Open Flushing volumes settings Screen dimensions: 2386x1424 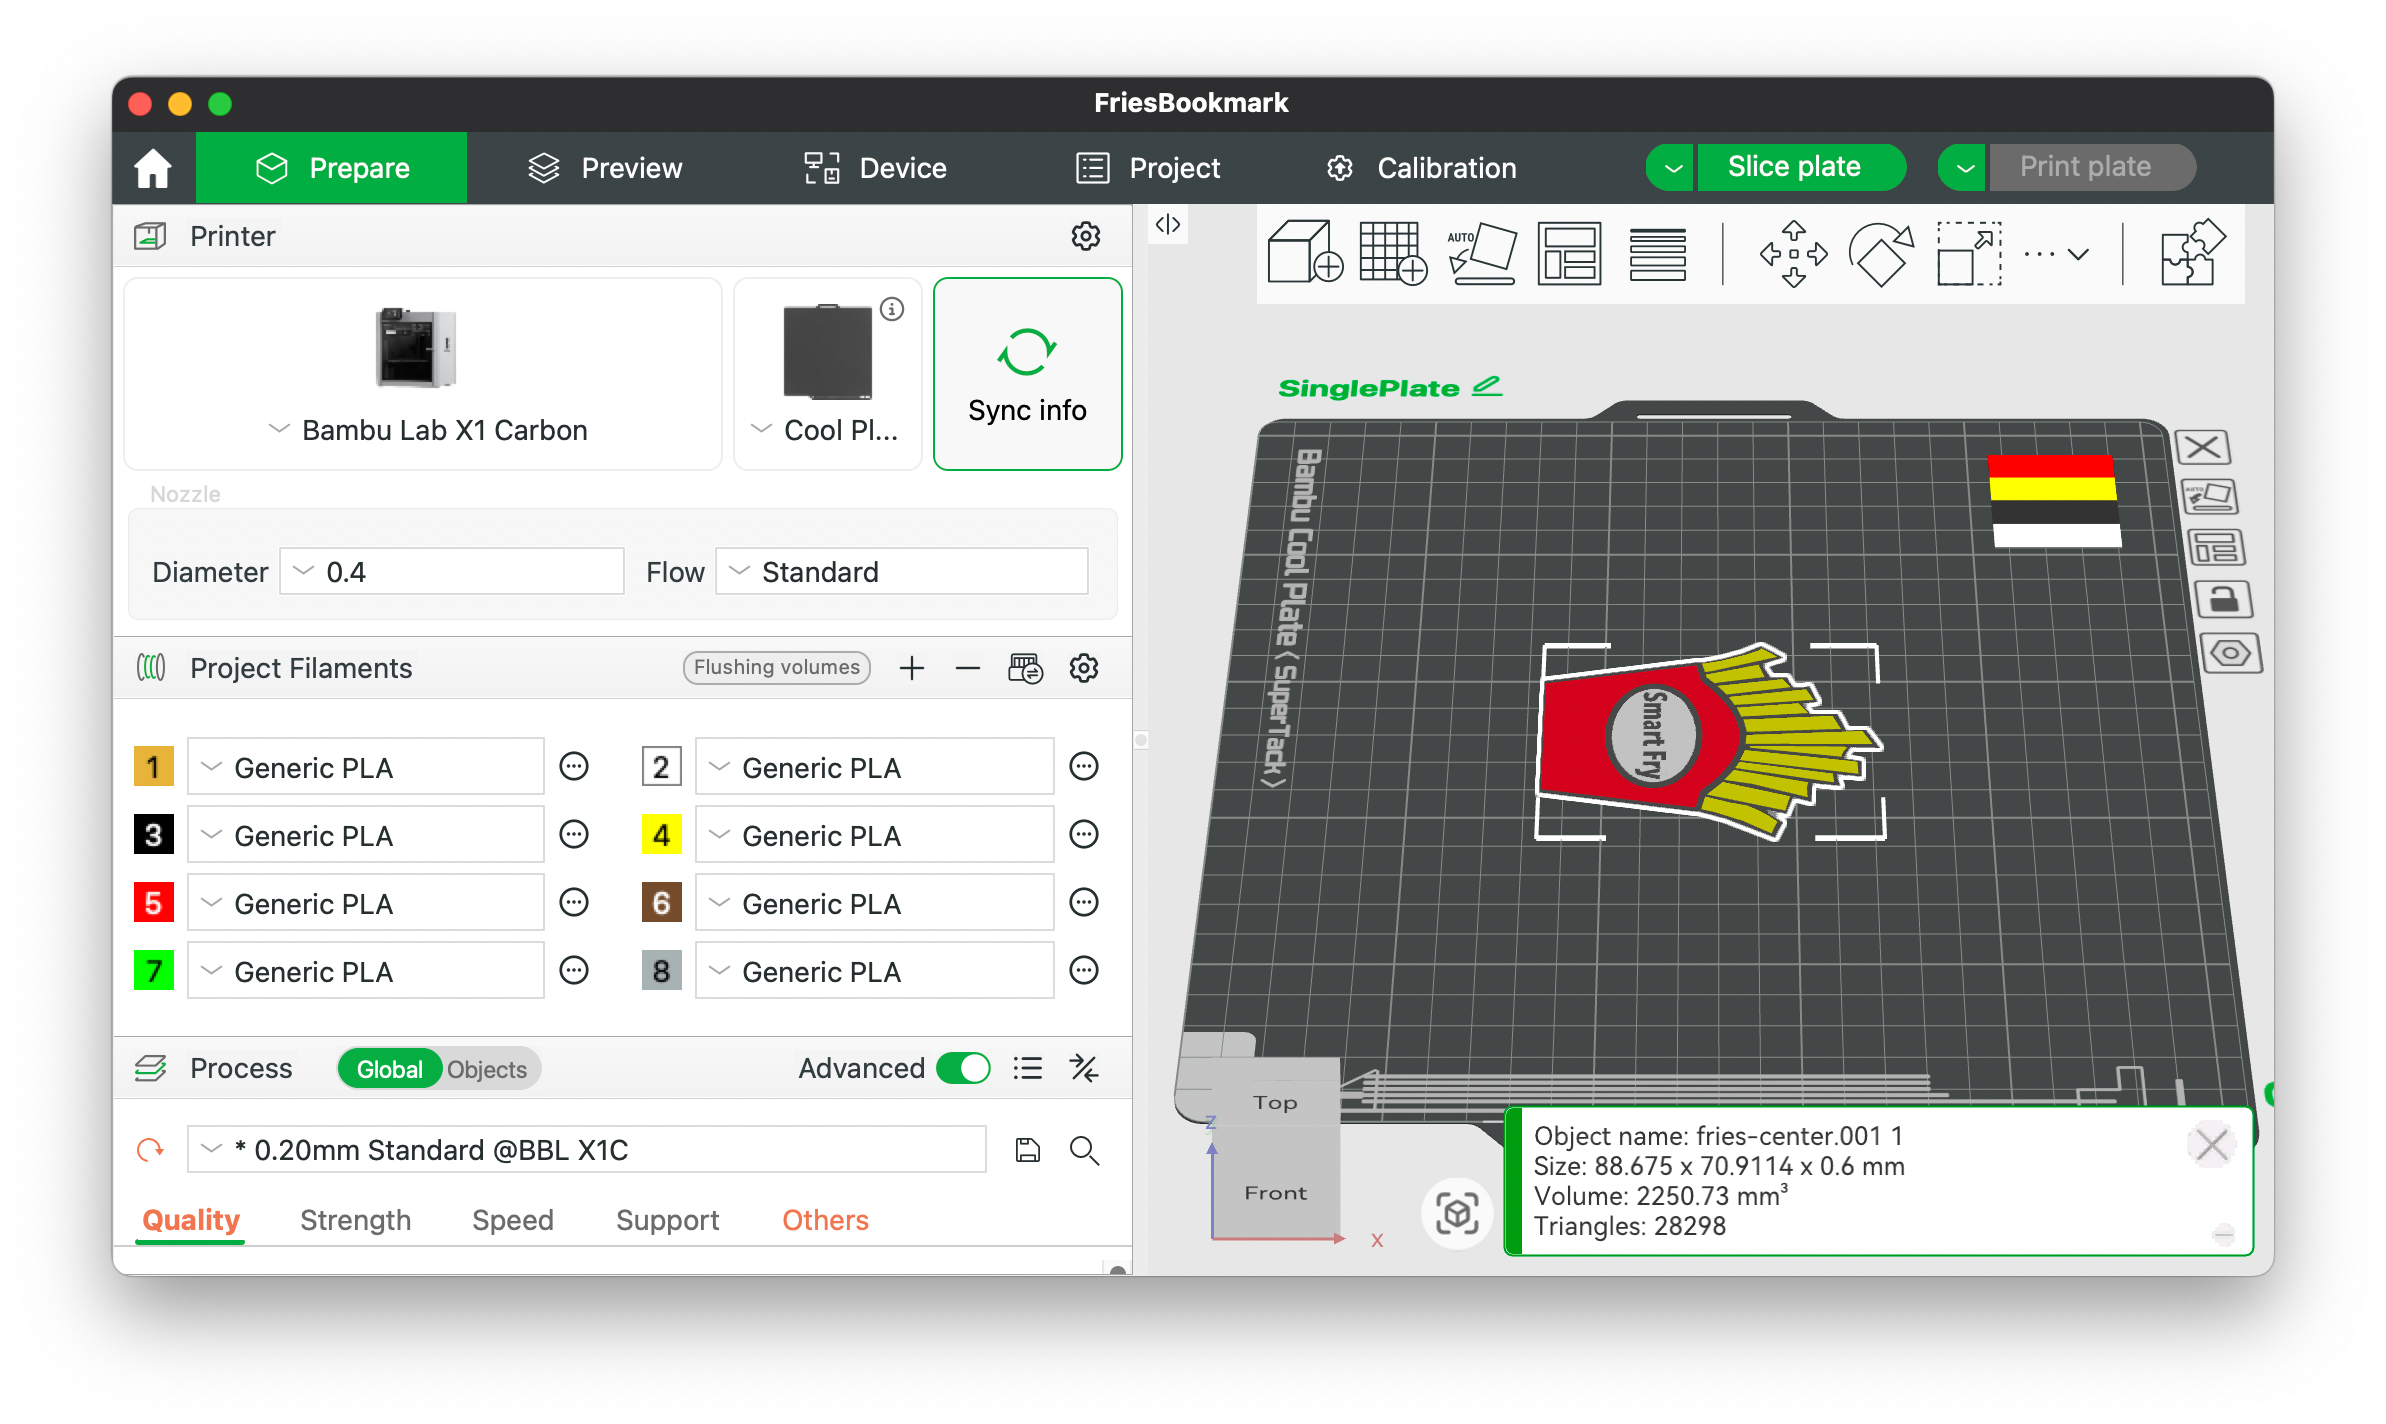pos(776,667)
